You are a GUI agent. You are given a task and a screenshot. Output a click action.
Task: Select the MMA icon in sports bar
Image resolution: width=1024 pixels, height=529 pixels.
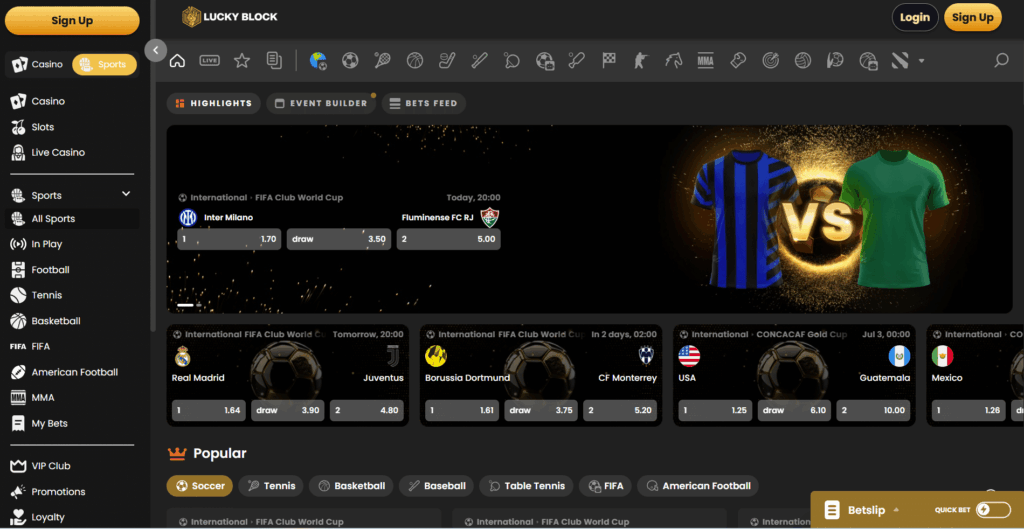[705, 61]
